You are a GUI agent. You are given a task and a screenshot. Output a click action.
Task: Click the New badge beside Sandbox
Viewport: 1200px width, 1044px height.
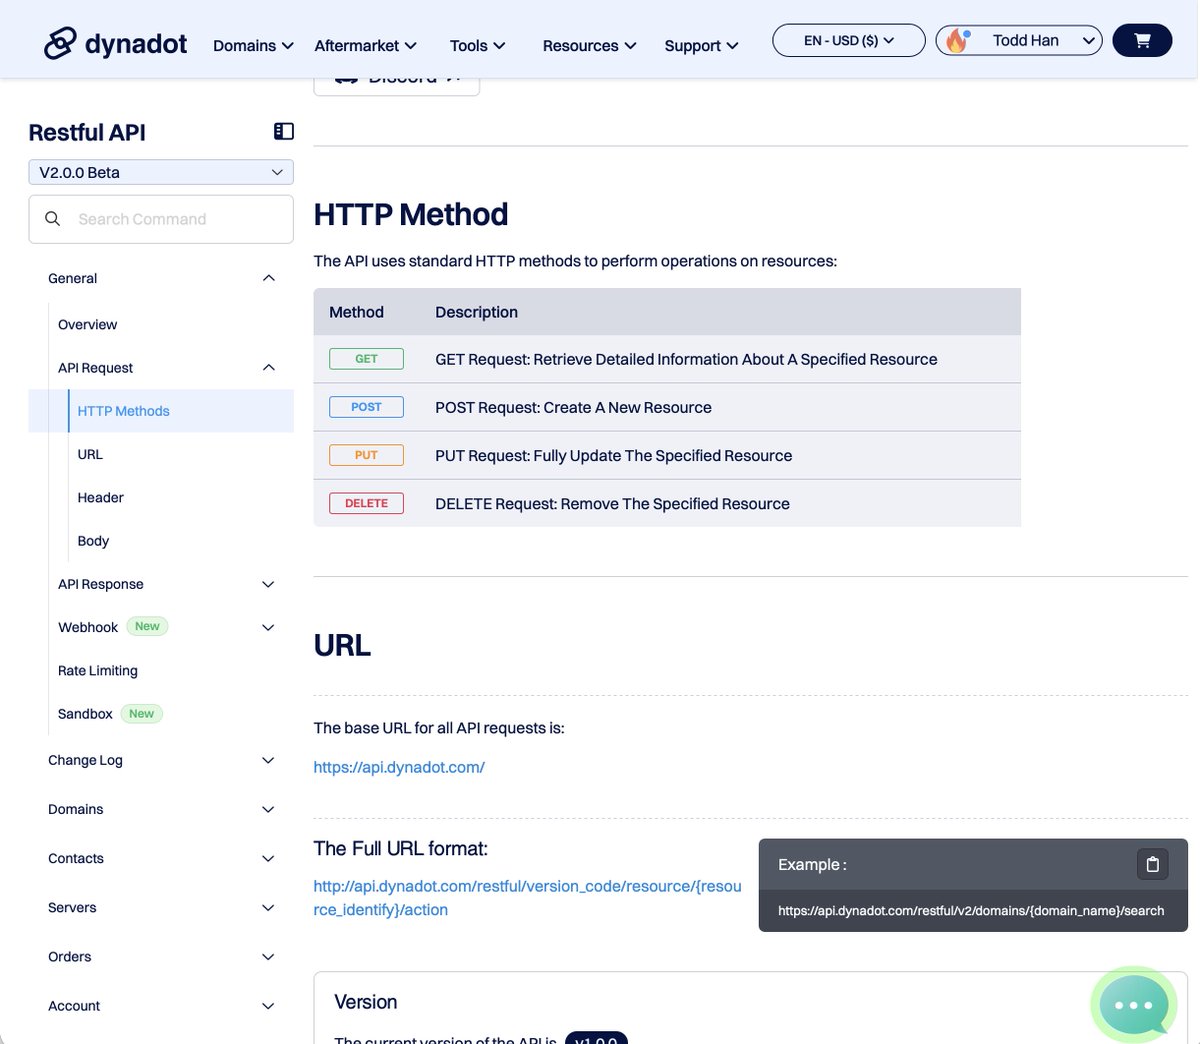pyautogui.click(x=142, y=713)
